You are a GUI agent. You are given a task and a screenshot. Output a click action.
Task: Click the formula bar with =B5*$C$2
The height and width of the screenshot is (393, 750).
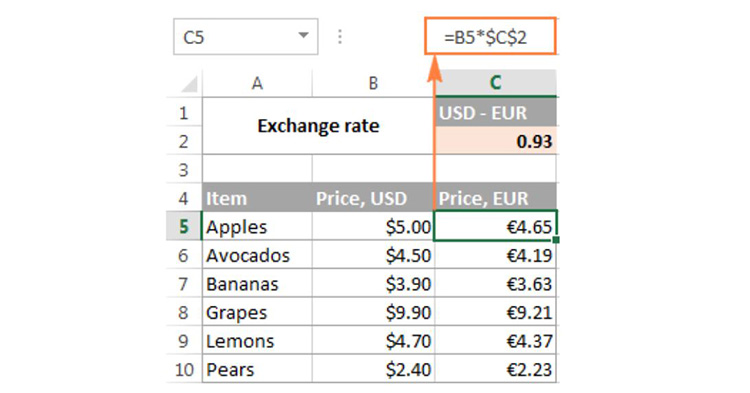(x=491, y=36)
